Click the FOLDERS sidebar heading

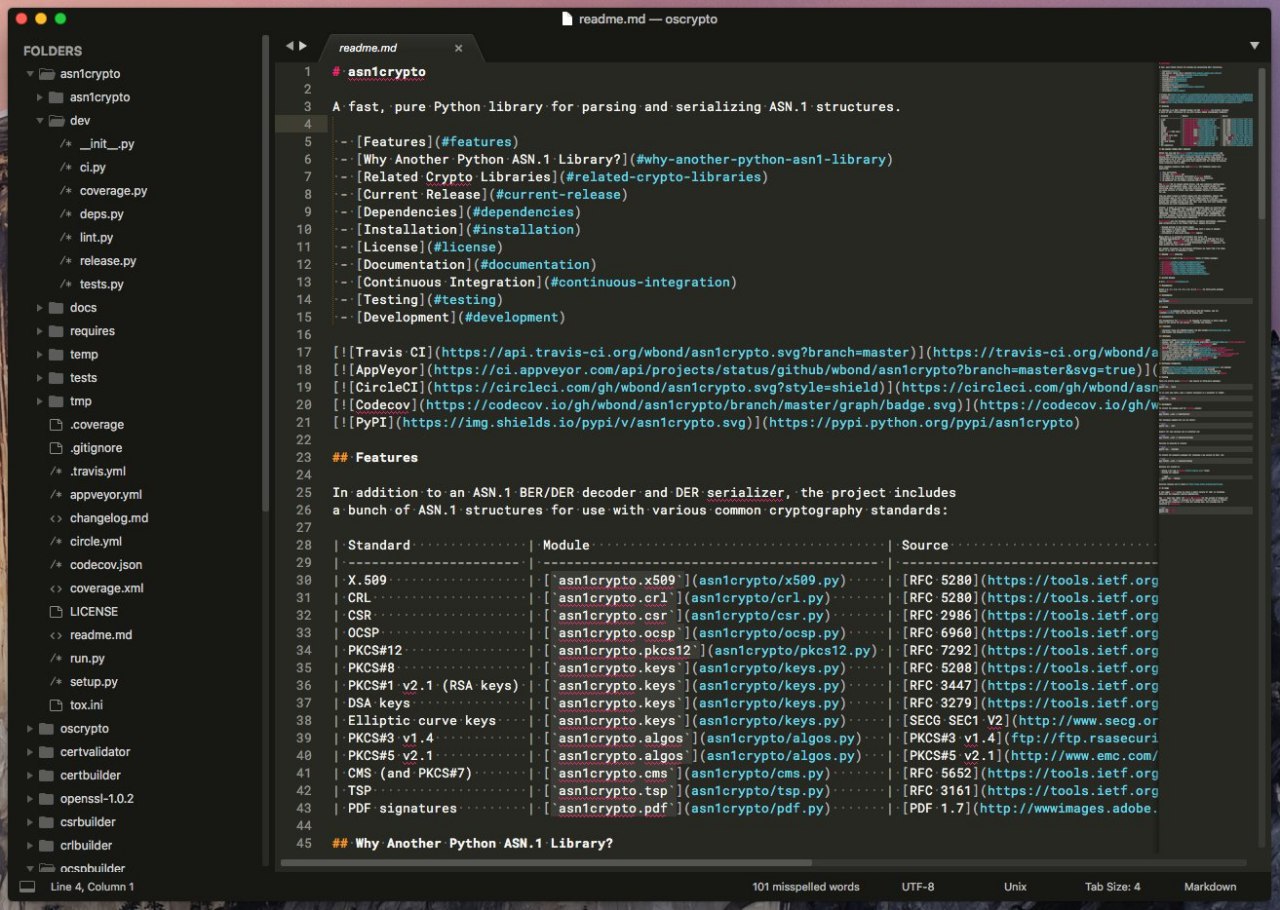pos(53,51)
